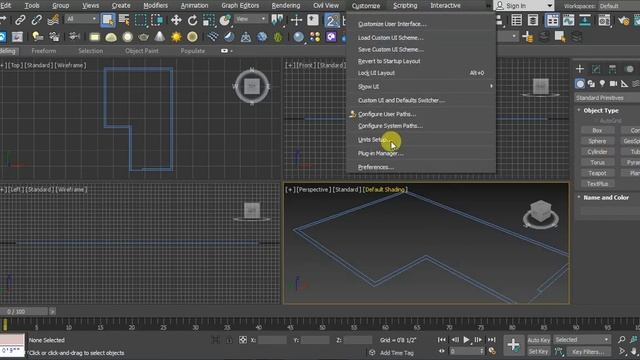The height and width of the screenshot is (360, 640).
Task: Switch to the Modify panel tab
Action: click(596, 69)
